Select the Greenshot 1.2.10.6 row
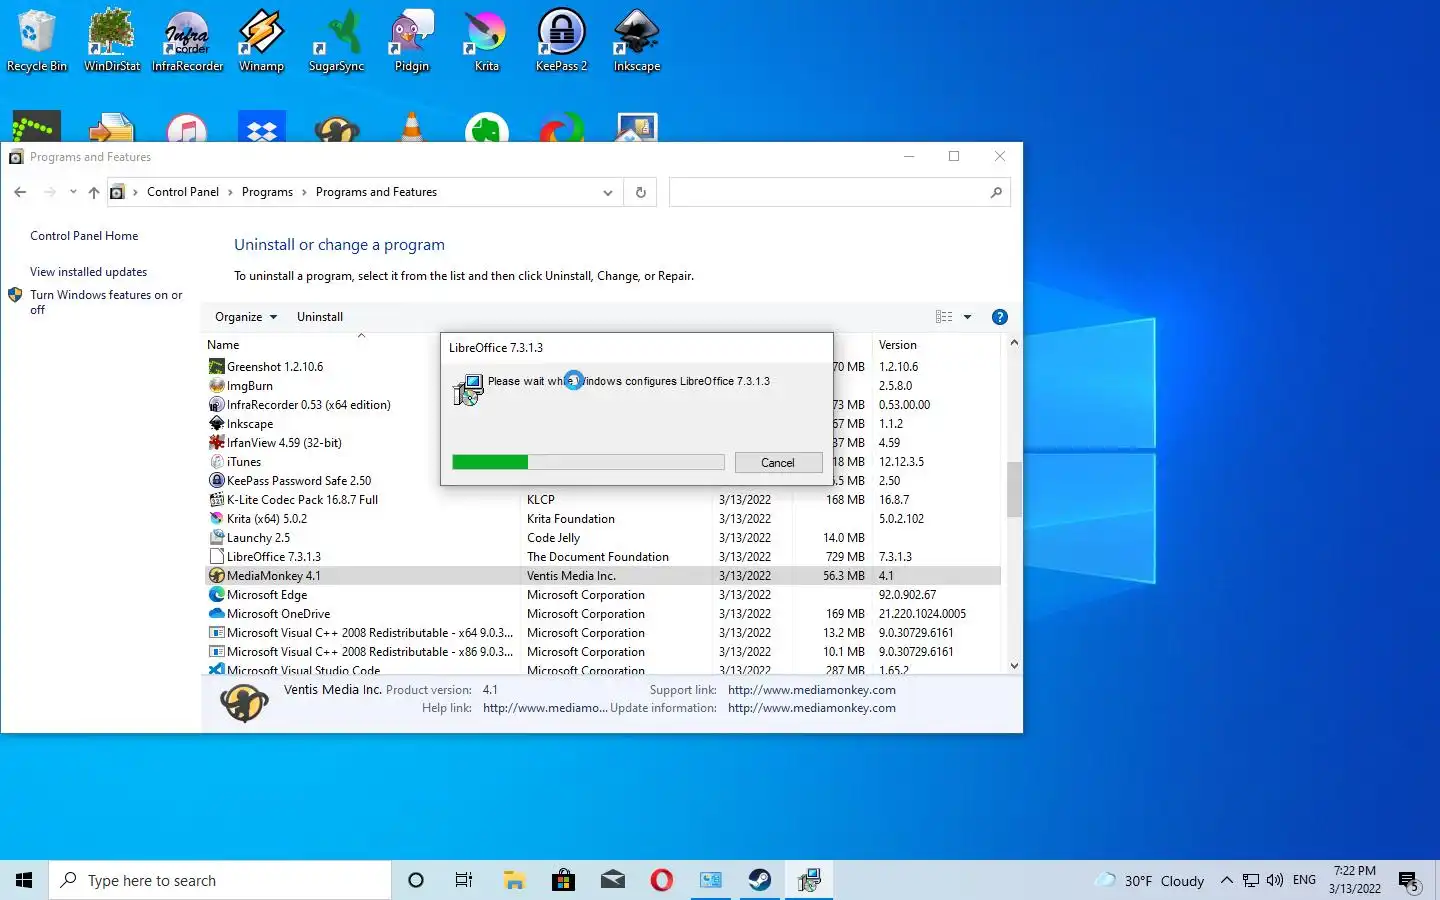The height and width of the screenshot is (900, 1440). [x=602, y=367]
